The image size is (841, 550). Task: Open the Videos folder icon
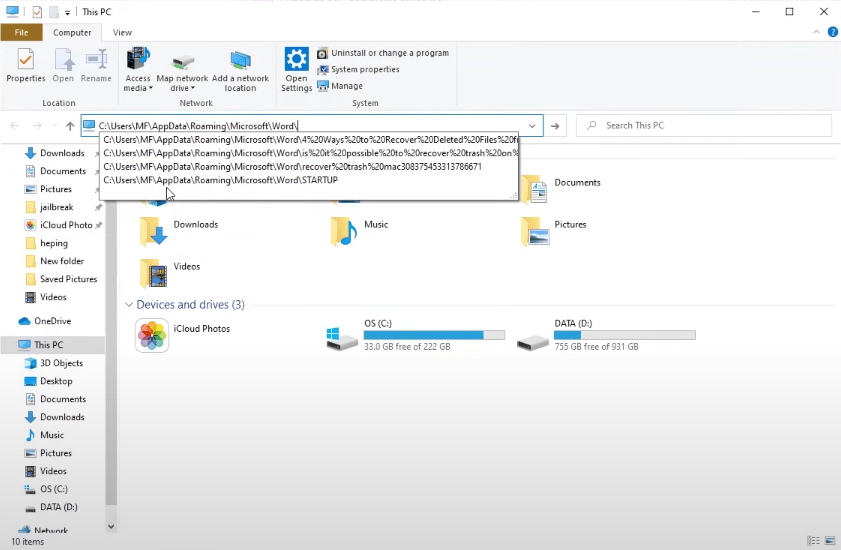coord(153,273)
